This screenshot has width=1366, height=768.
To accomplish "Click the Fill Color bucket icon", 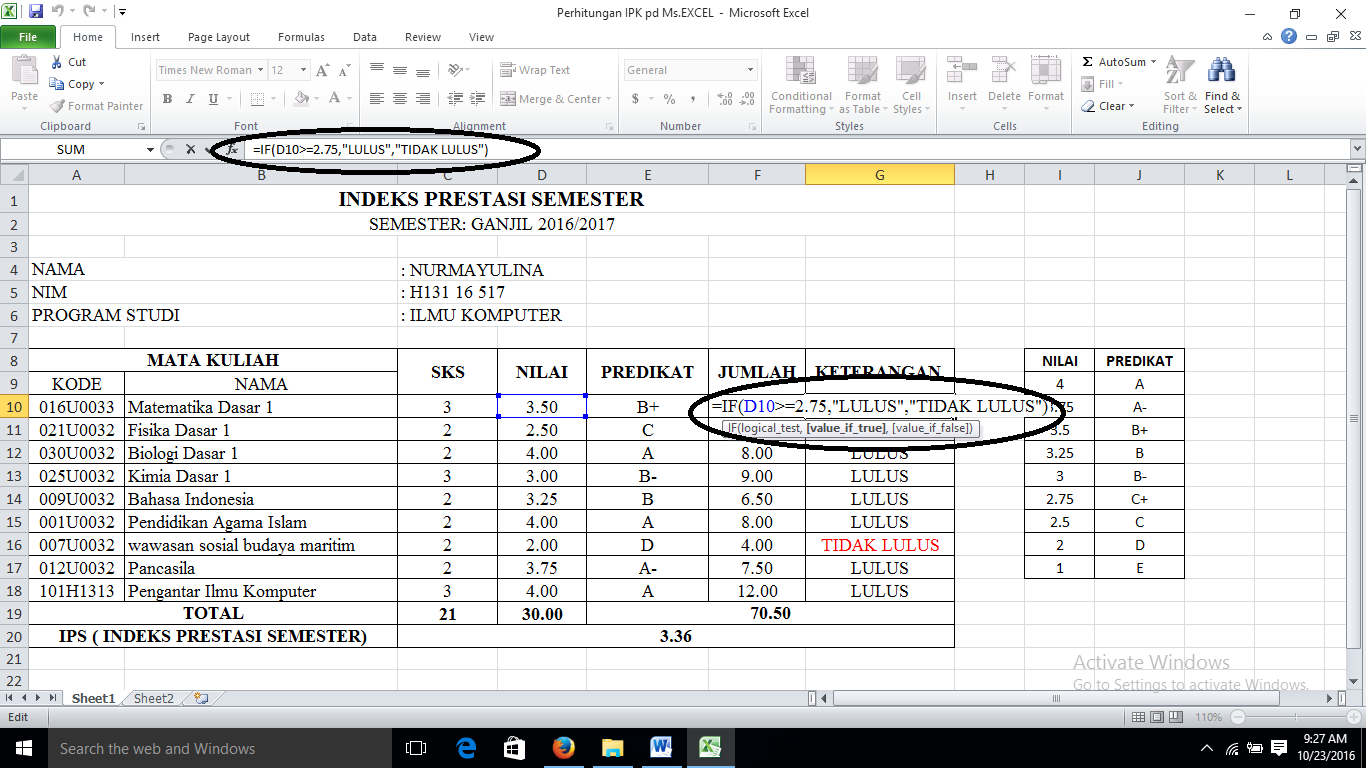I will tap(299, 99).
